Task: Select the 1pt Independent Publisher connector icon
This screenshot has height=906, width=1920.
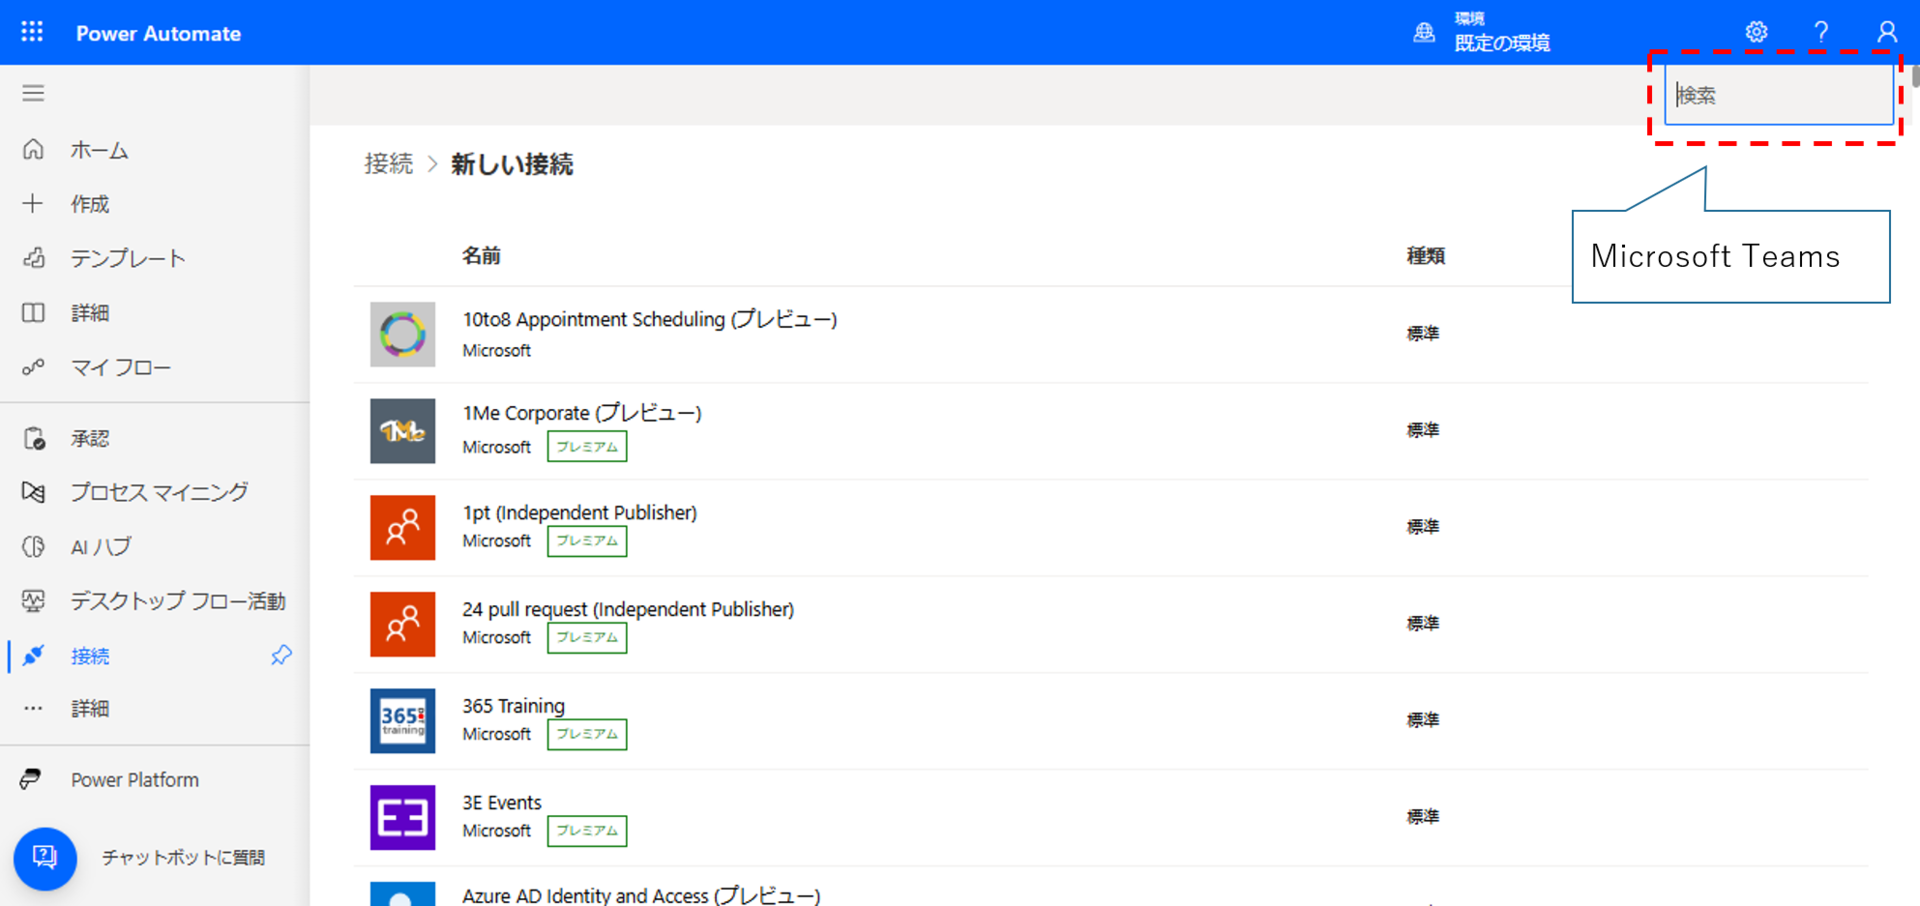Action: tap(403, 527)
